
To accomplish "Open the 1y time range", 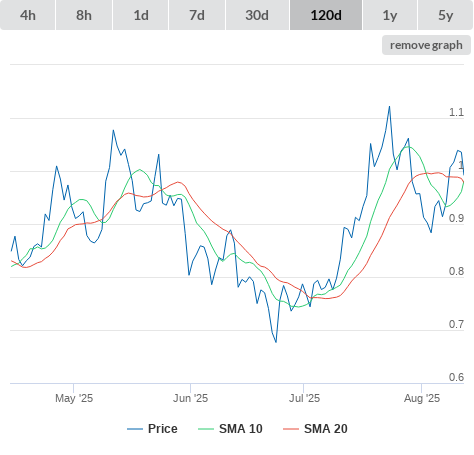I will (x=390, y=15).
